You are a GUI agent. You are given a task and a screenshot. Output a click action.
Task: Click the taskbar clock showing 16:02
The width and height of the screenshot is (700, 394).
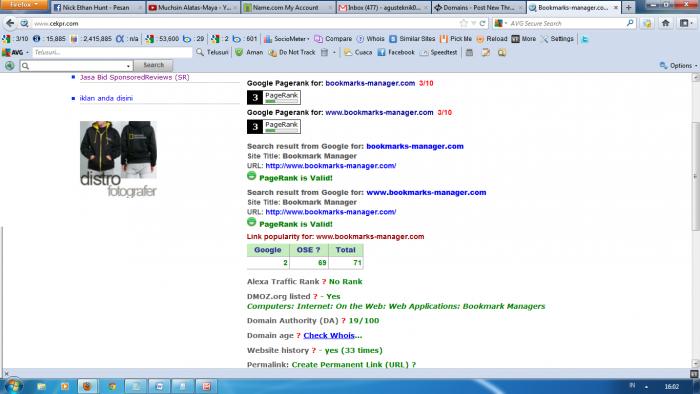671,386
